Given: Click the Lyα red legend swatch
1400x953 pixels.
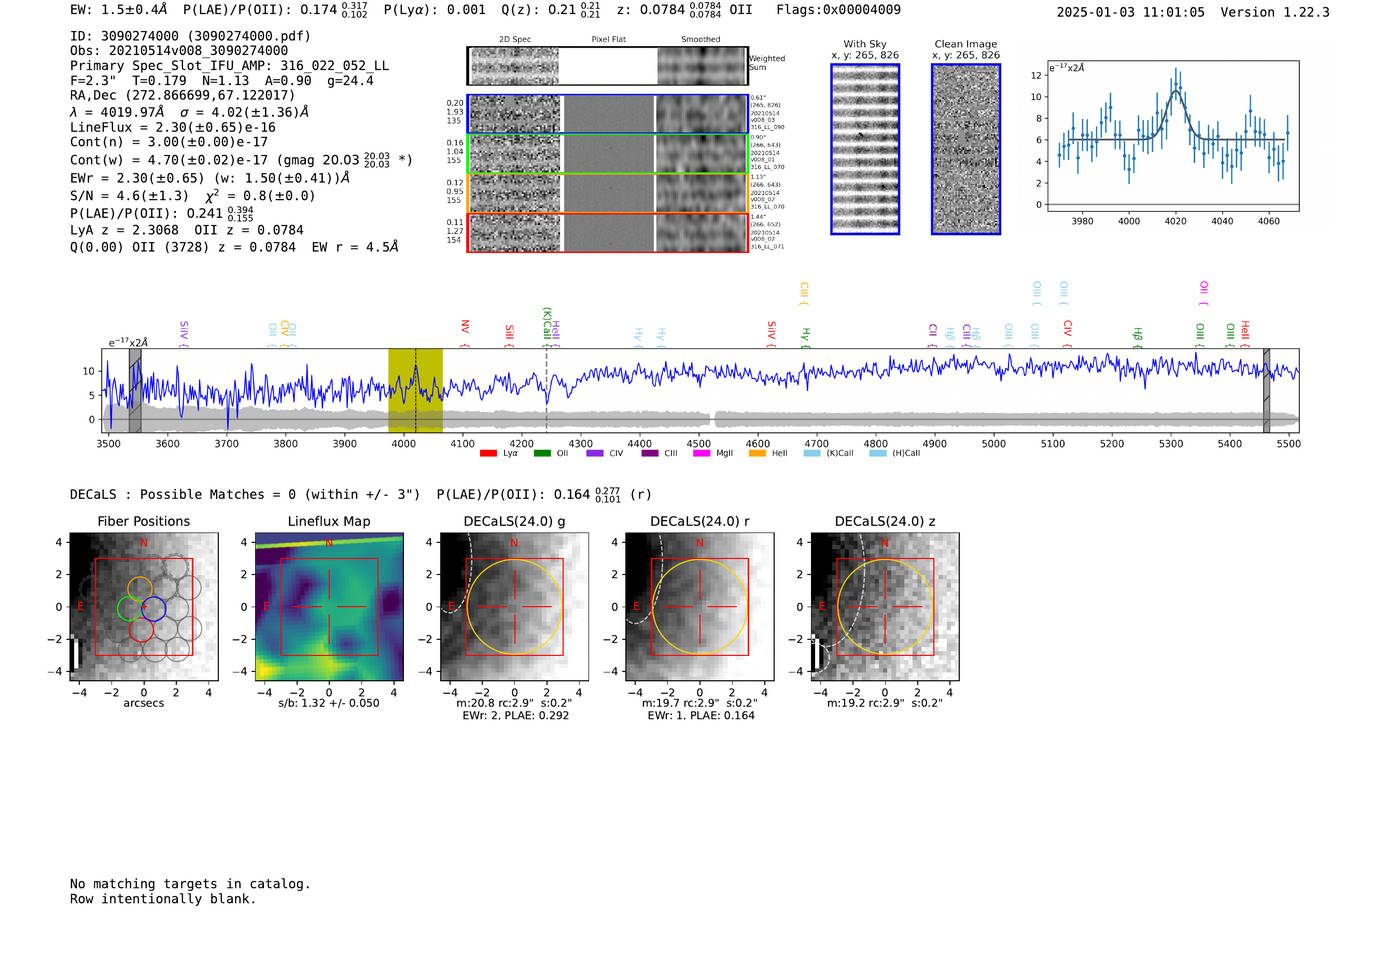Looking at the screenshot, I should 488,453.
